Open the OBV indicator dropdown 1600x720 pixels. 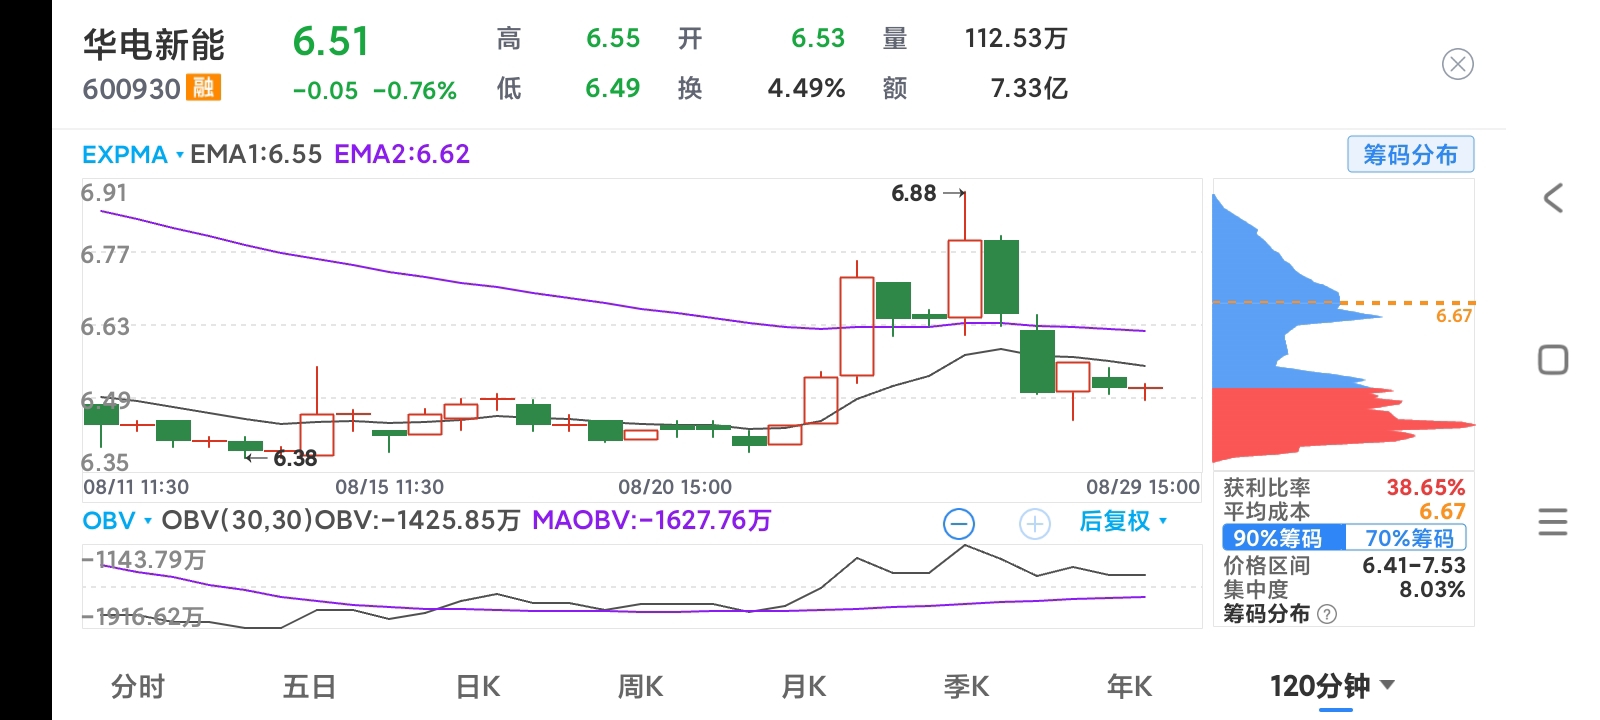[x=117, y=521]
